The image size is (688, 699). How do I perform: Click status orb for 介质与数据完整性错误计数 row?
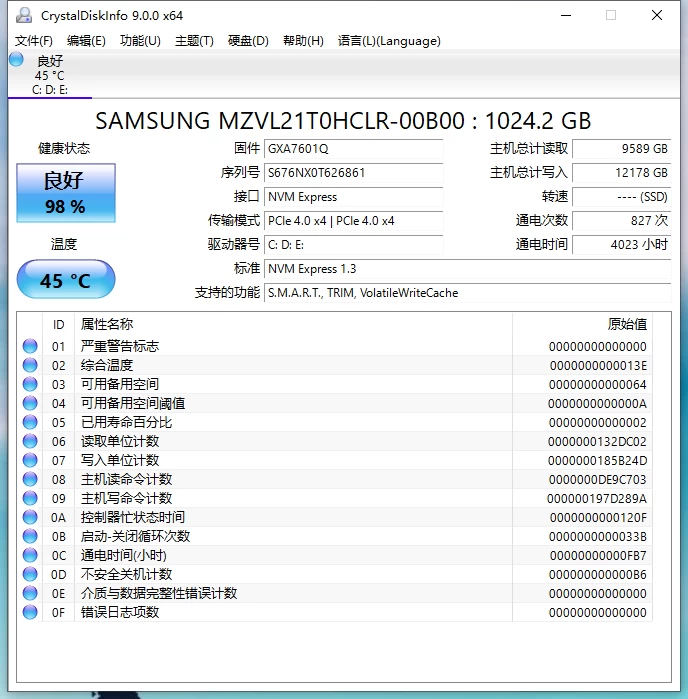pyautogui.click(x=30, y=593)
